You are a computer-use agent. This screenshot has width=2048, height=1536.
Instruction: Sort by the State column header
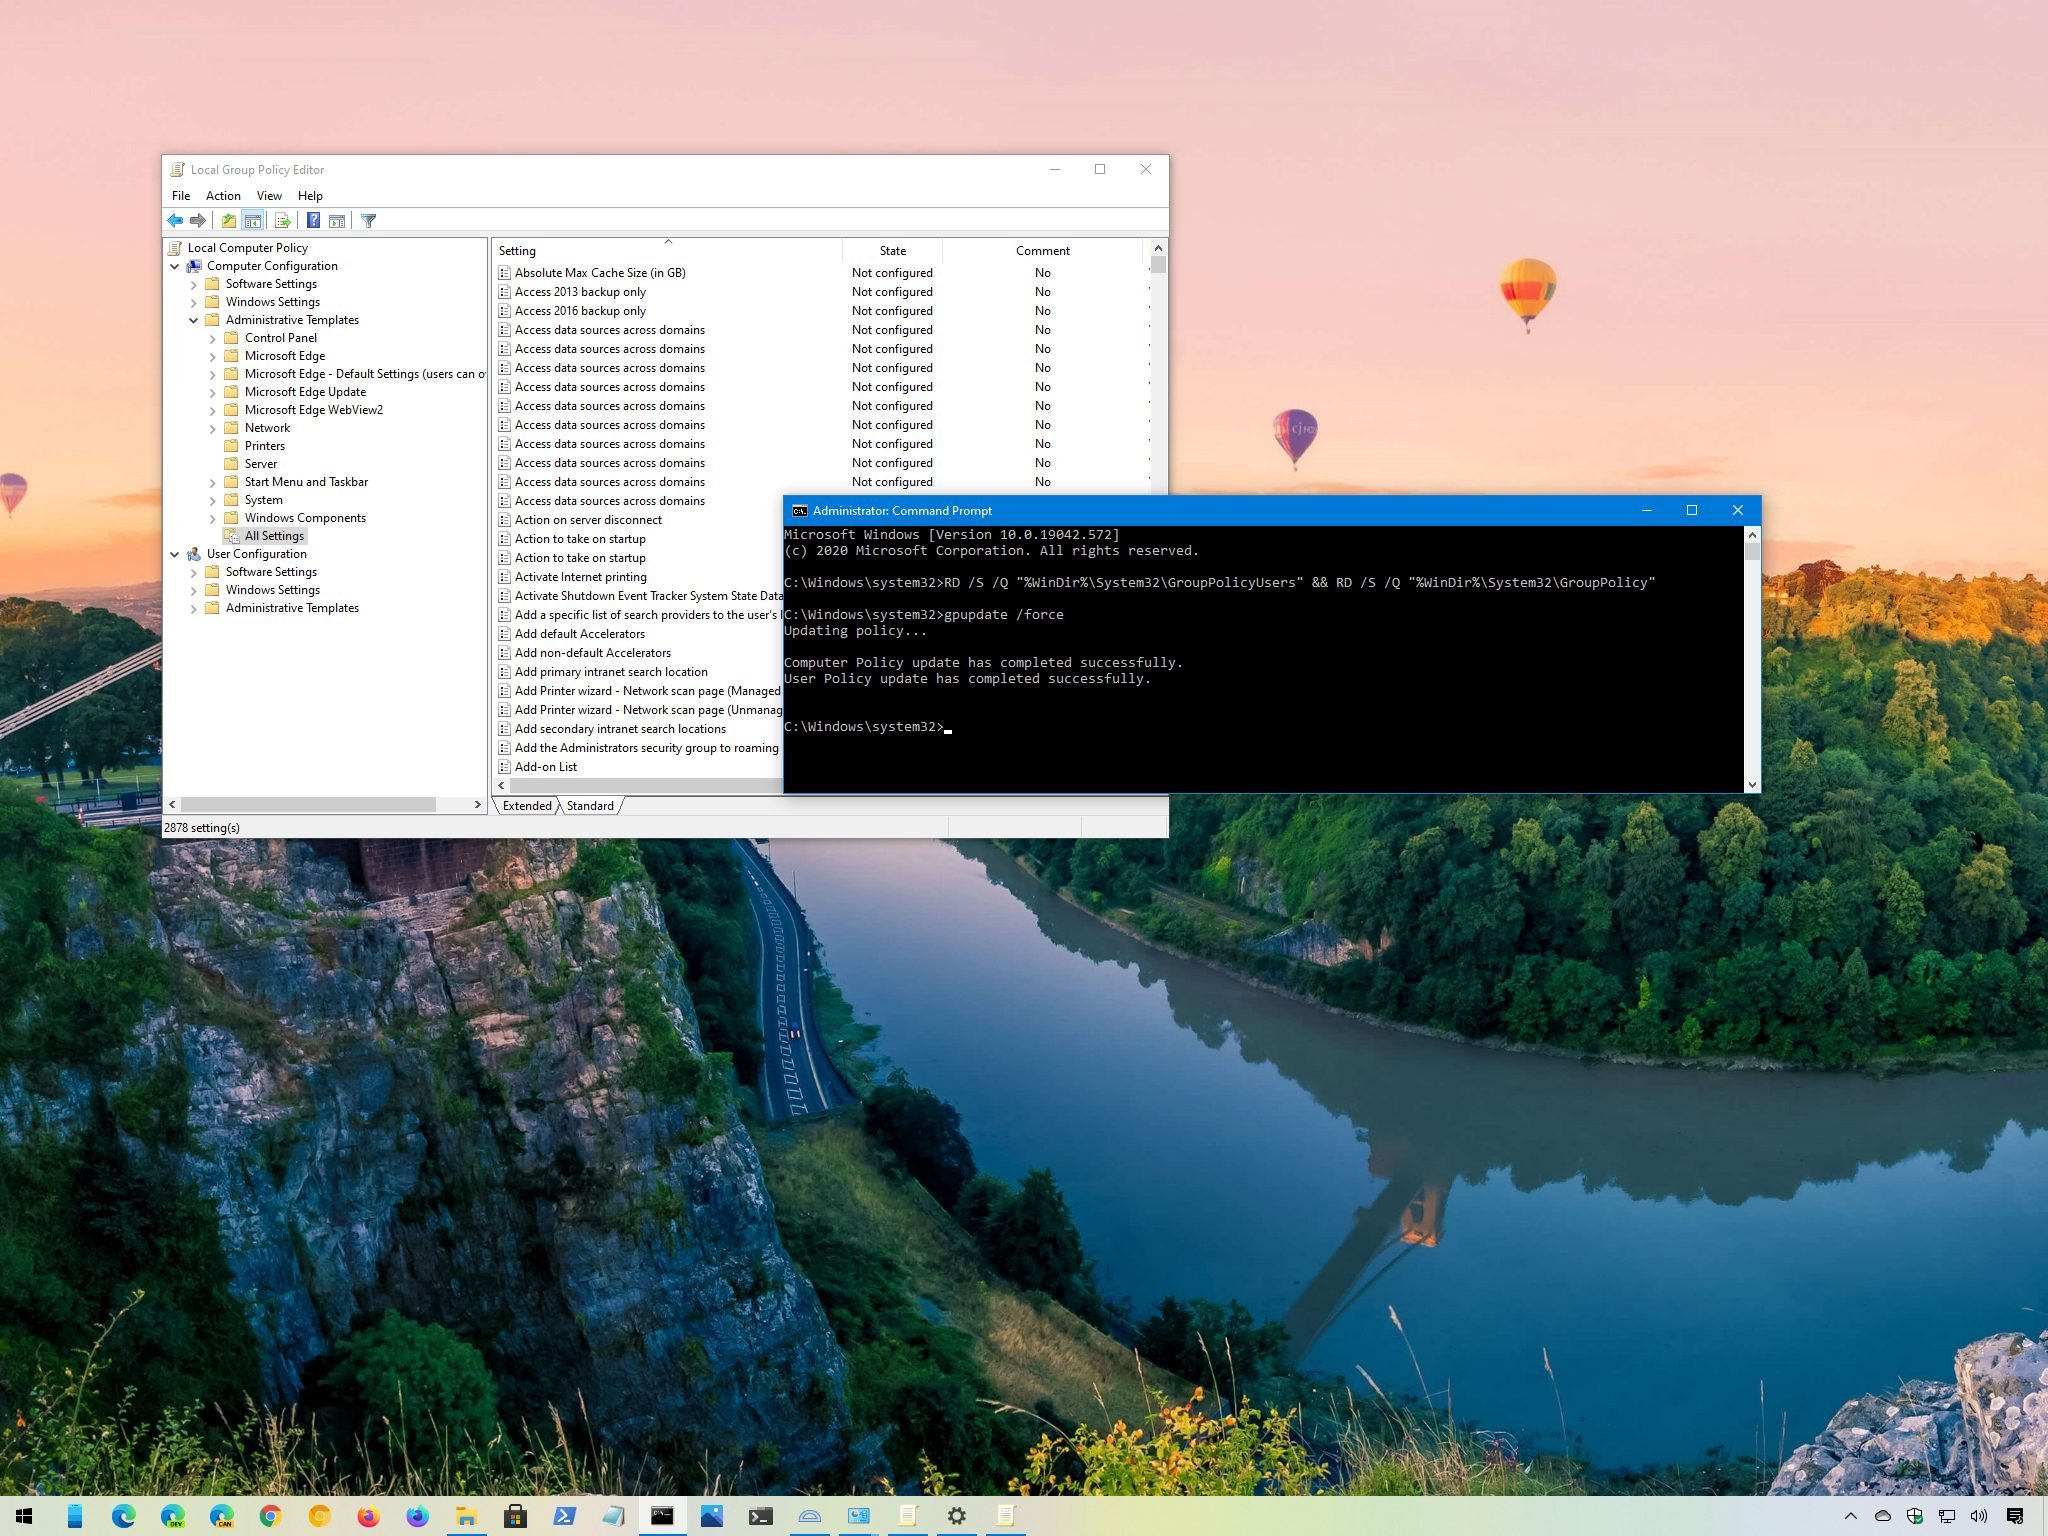coord(893,251)
